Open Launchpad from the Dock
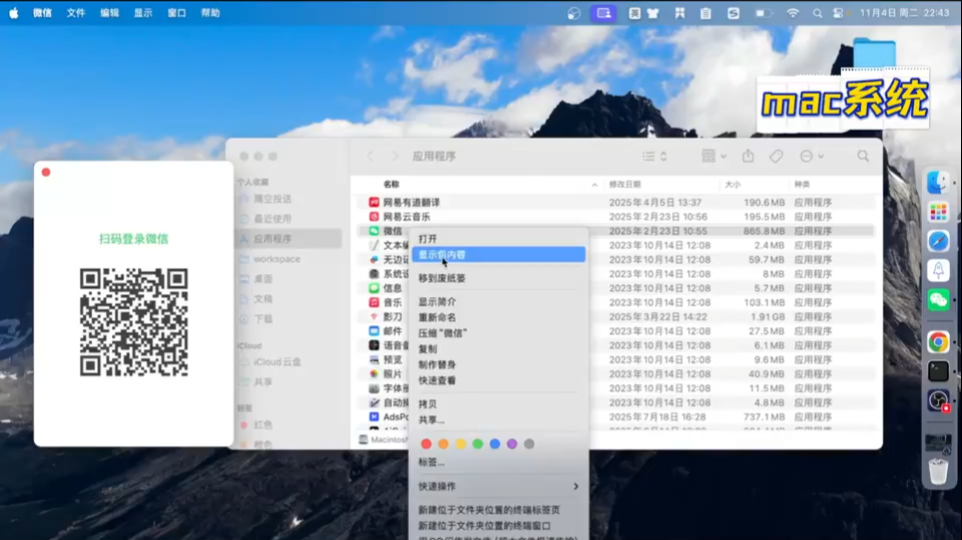This screenshot has height=540, width=962. coord(938,212)
